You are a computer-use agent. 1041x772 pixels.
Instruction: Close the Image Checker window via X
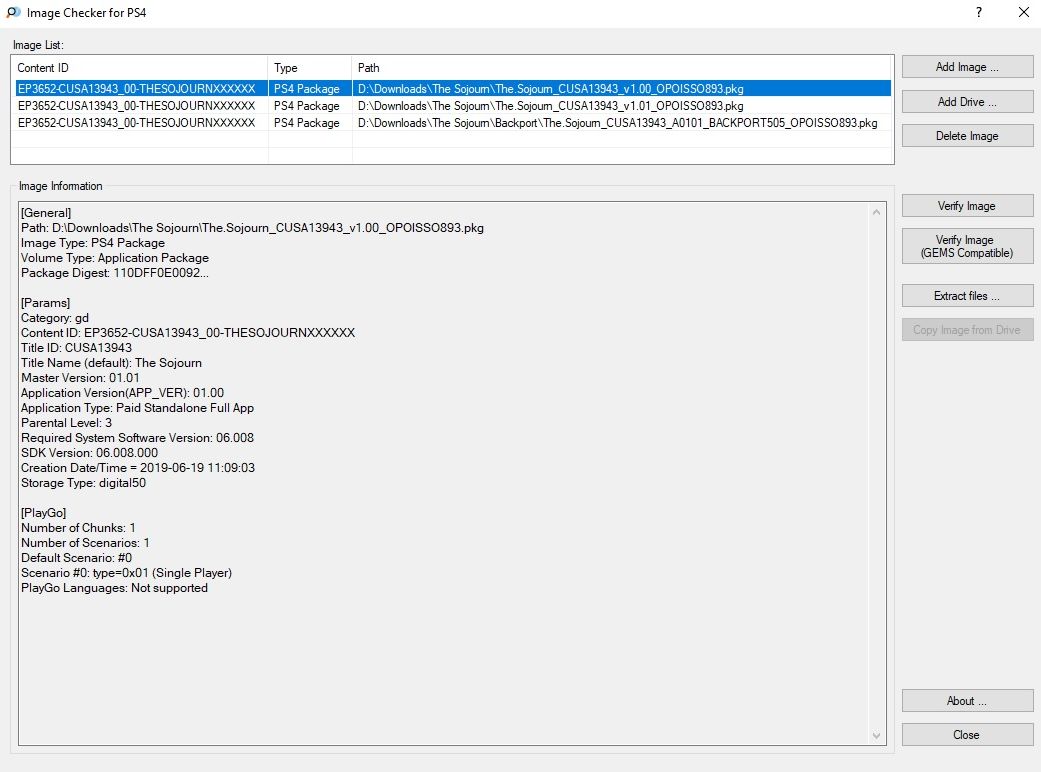pos(1023,13)
